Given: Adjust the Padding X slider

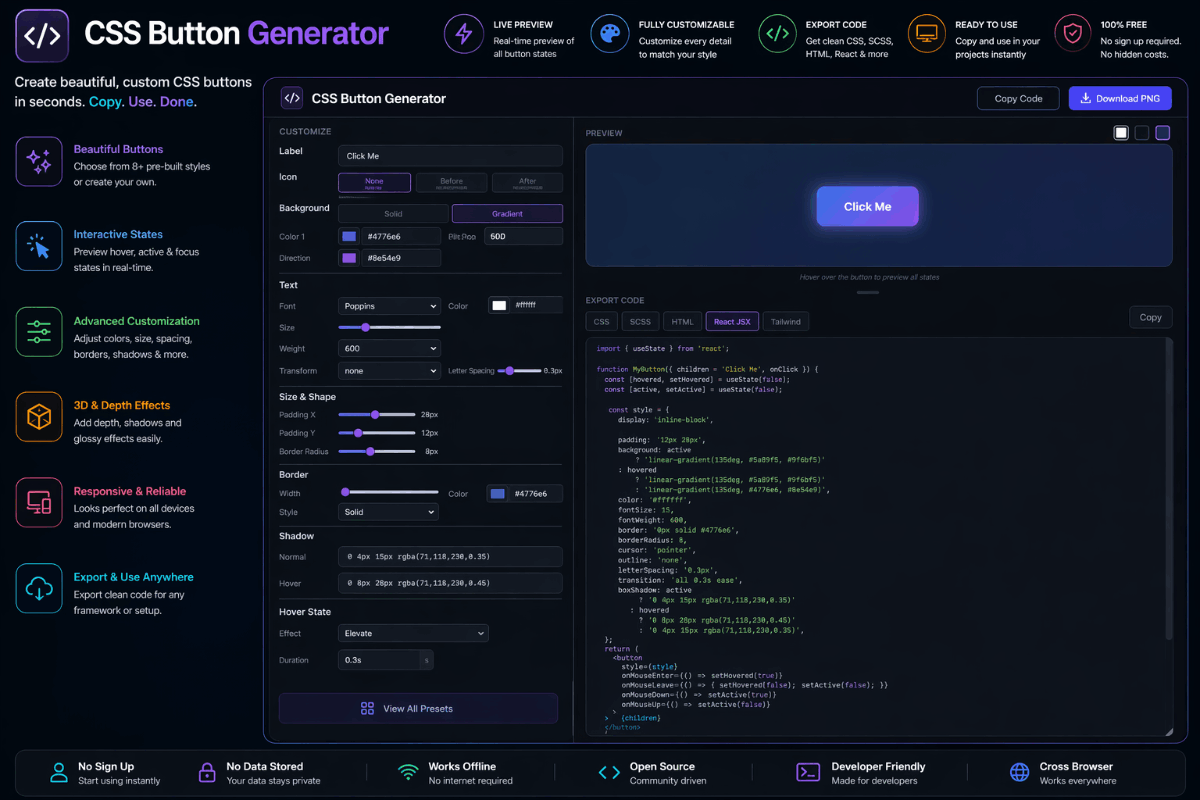Looking at the screenshot, I should coord(377,414).
